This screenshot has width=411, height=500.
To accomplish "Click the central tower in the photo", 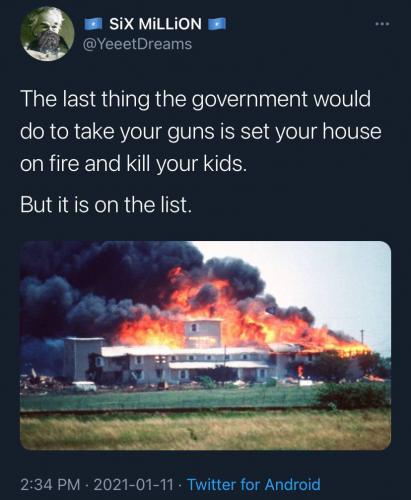I will click(x=203, y=333).
